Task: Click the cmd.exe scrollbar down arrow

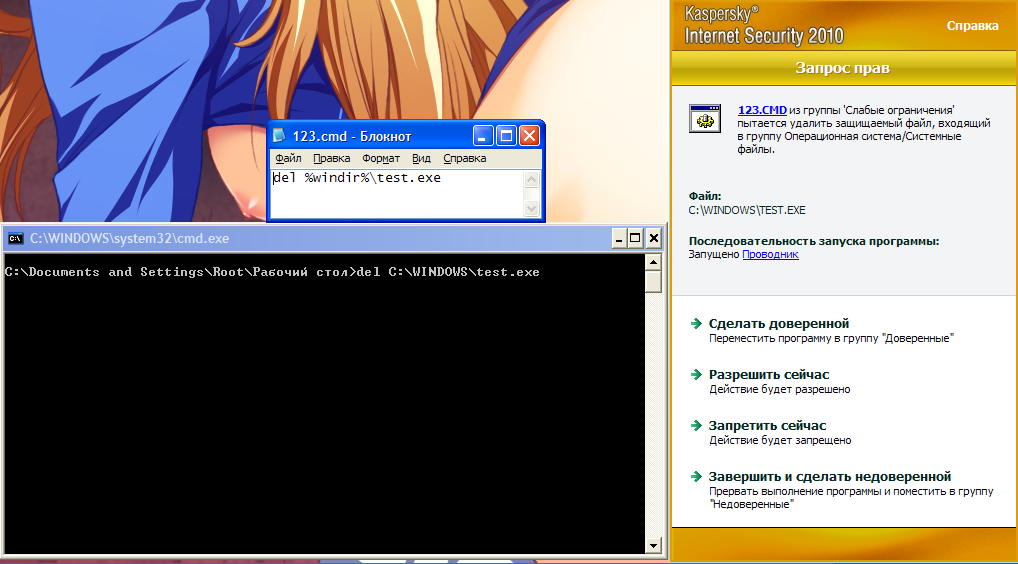Action: [653, 545]
